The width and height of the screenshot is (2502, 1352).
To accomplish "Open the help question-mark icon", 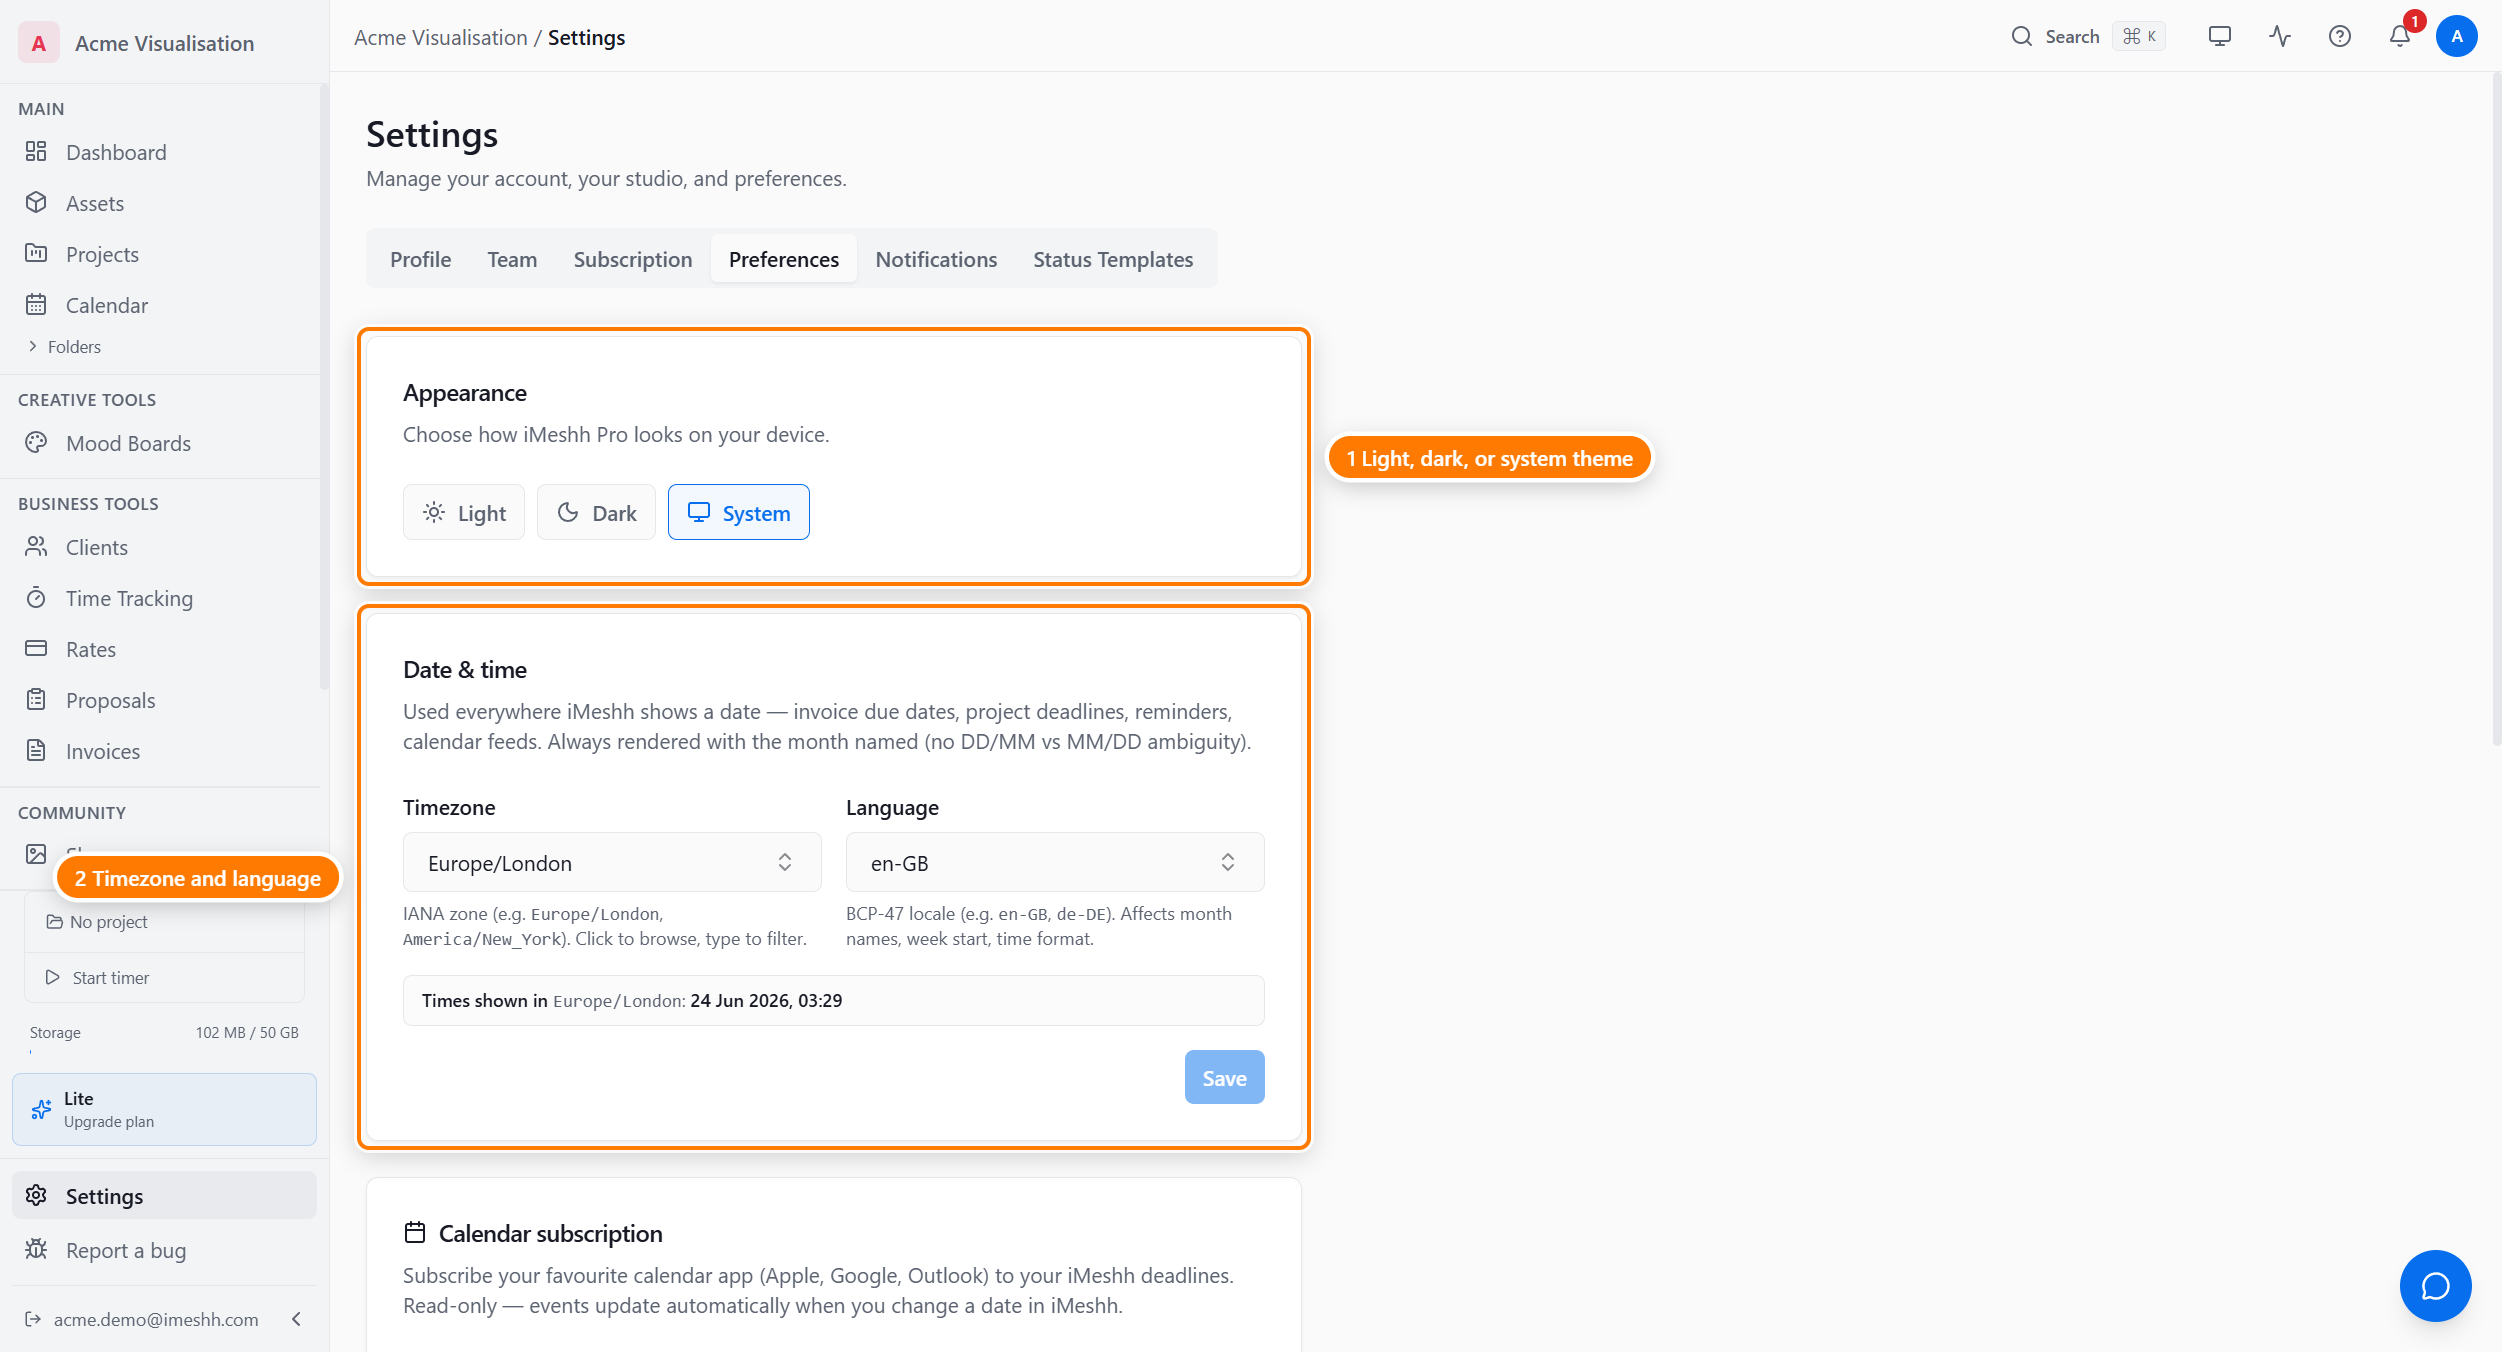I will pyautogui.click(x=2340, y=36).
